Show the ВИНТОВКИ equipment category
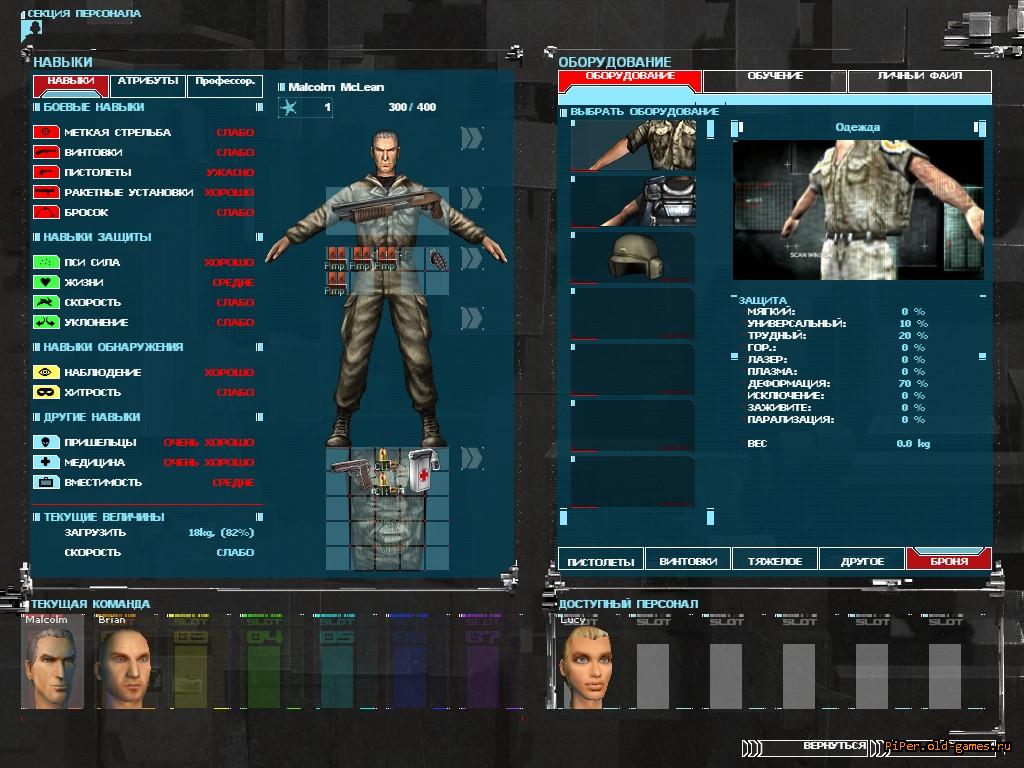This screenshot has width=1024, height=768. tap(688, 561)
